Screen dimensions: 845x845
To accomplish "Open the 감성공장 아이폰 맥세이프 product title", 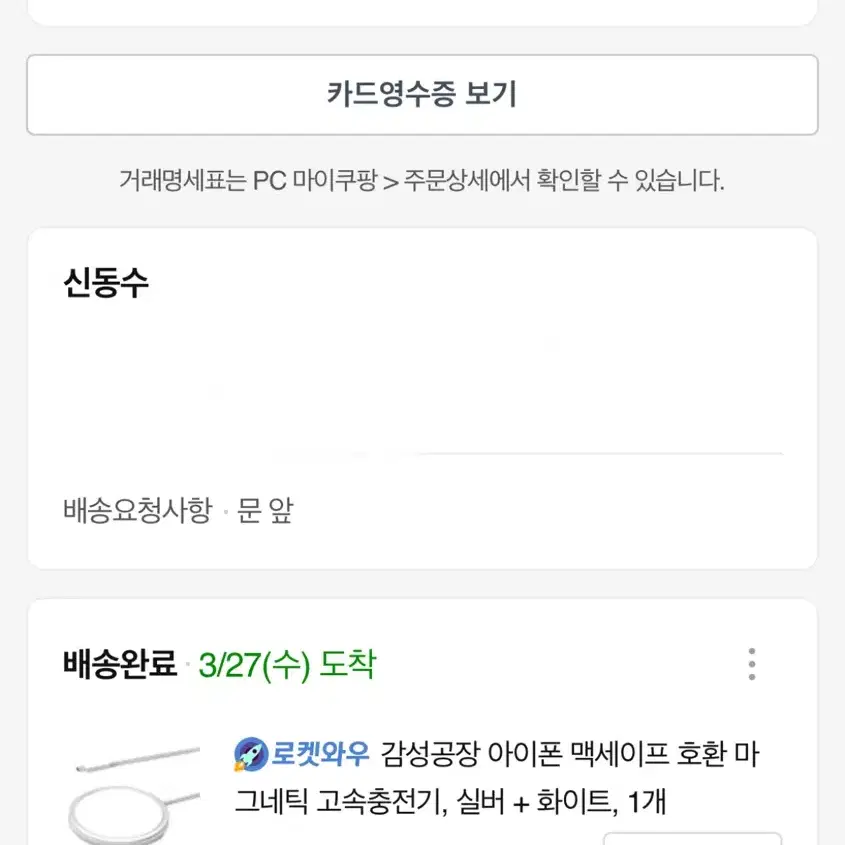I will tap(496, 778).
